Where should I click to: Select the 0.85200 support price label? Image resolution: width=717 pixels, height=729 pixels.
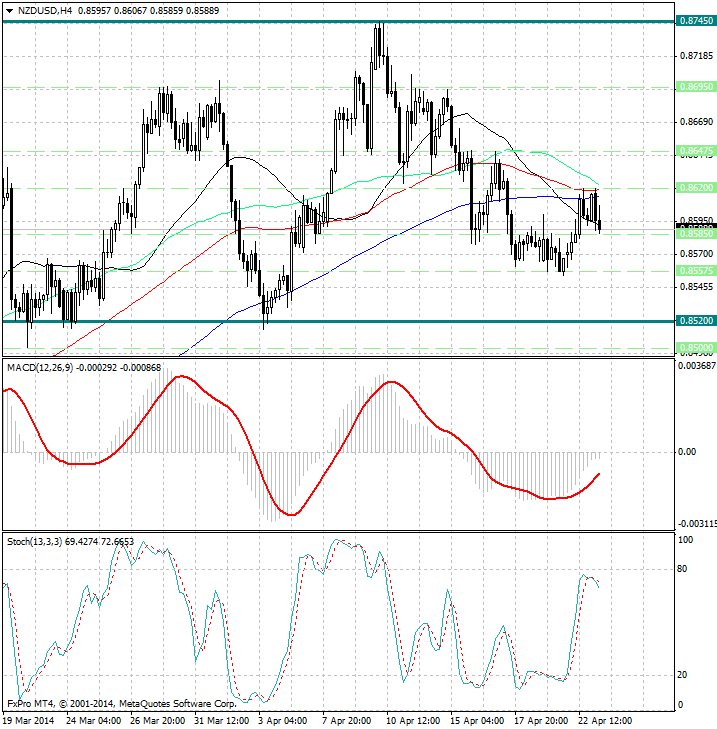pyautogui.click(x=694, y=321)
